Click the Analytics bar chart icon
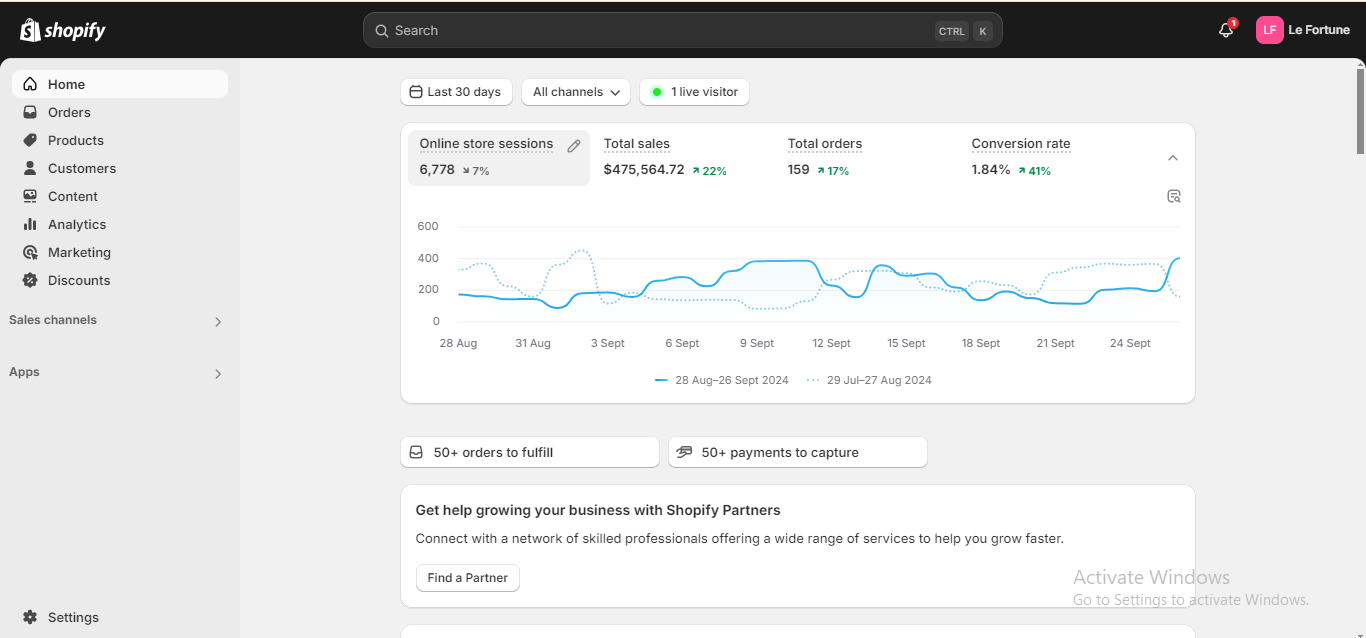Screen dimensions: 1366x638 [30, 224]
